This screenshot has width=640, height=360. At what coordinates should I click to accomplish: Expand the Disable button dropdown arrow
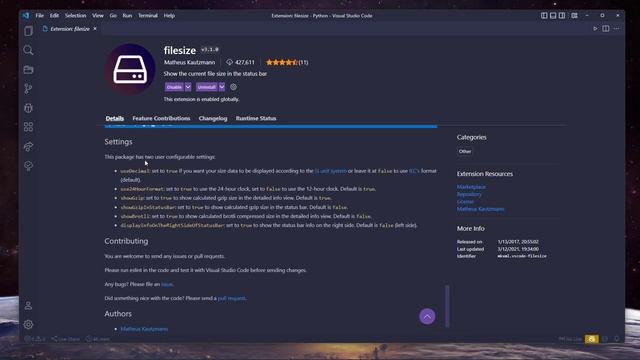[188, 87]
